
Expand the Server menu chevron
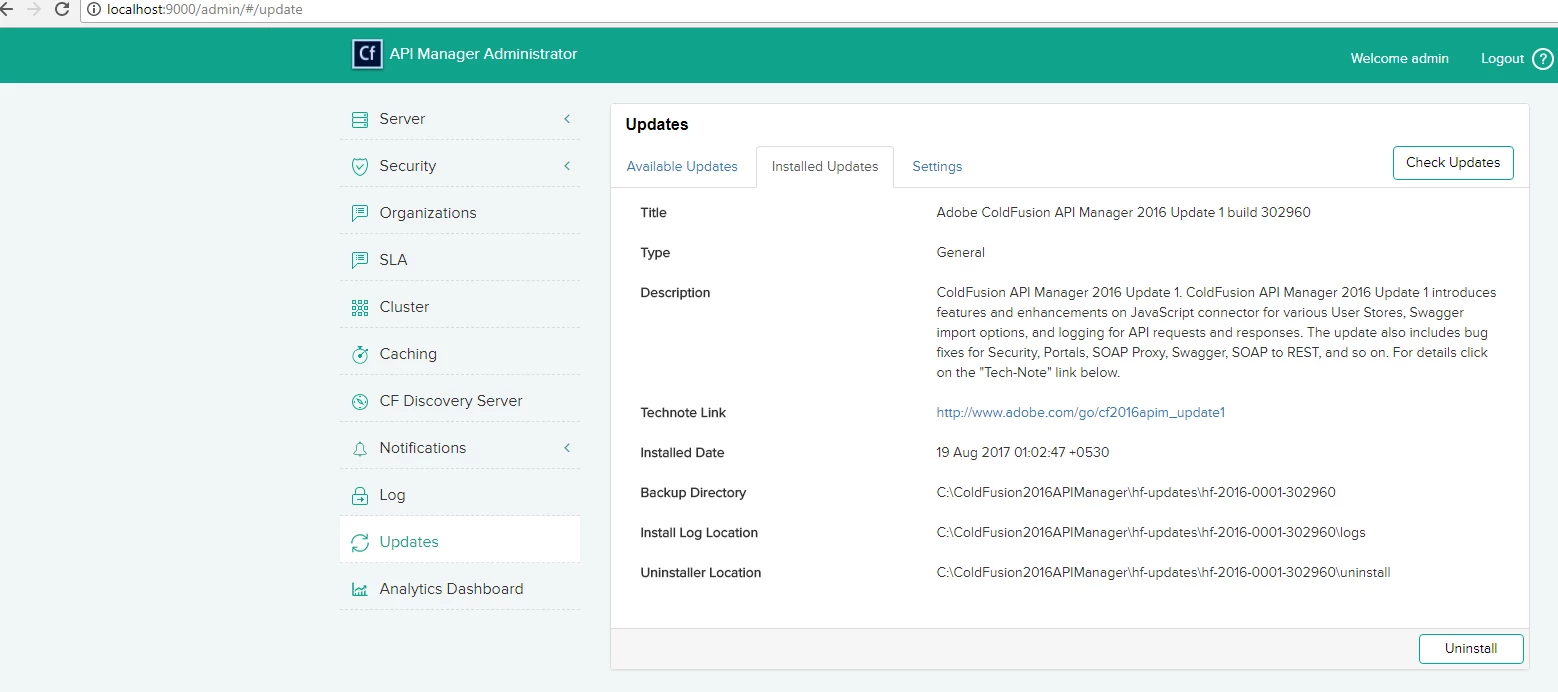(567, 119)
